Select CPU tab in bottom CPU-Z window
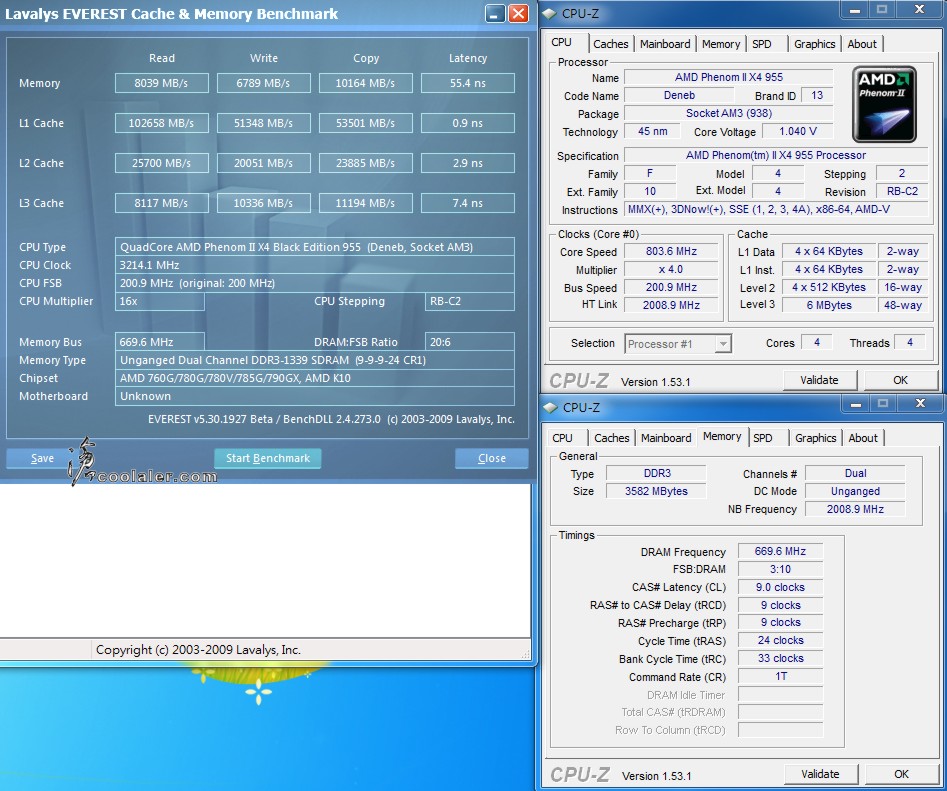 tap(562, 438)
